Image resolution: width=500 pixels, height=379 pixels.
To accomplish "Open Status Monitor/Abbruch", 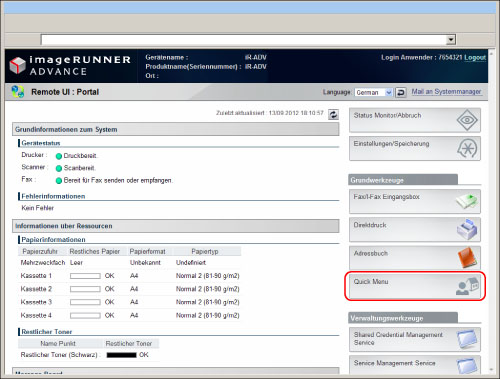I will click(415, 120).
